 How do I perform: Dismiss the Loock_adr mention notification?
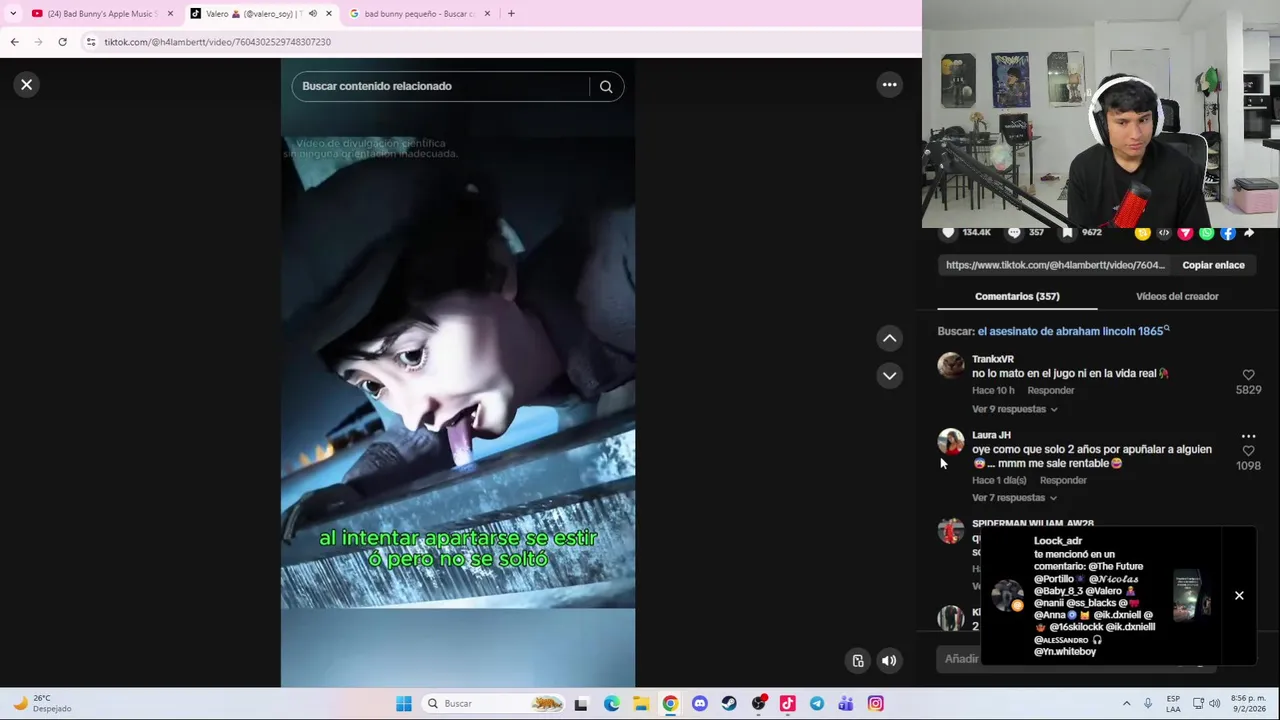1239,596
